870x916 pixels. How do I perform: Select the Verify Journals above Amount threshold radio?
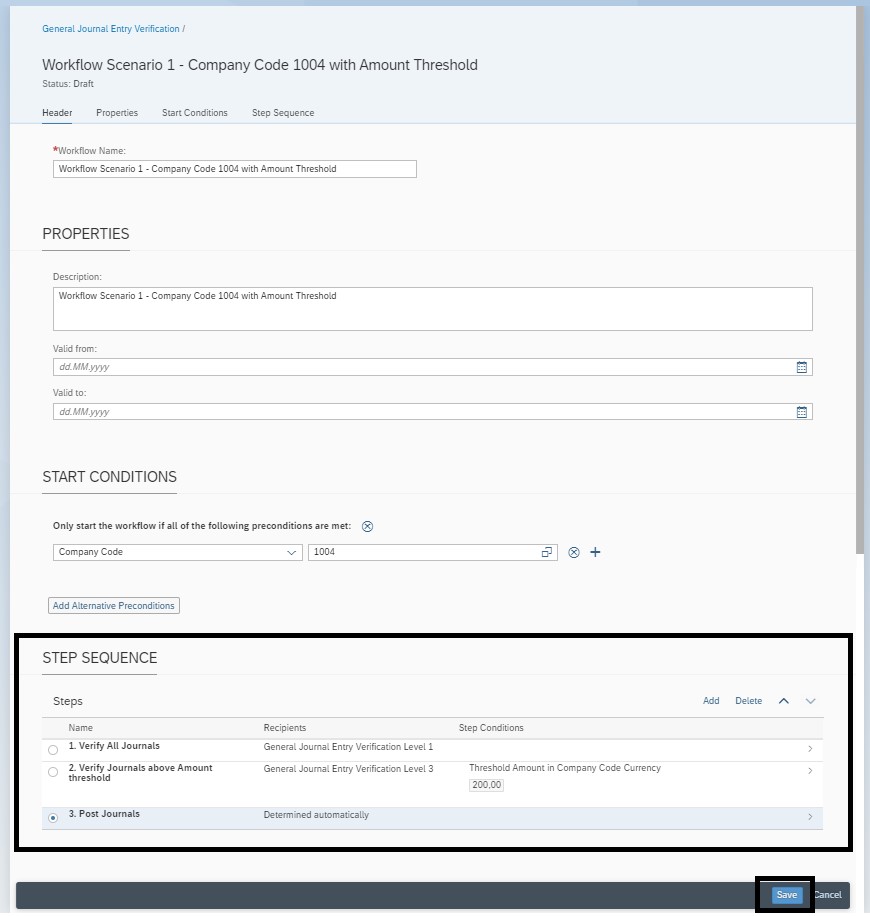[x=53, y=772]
